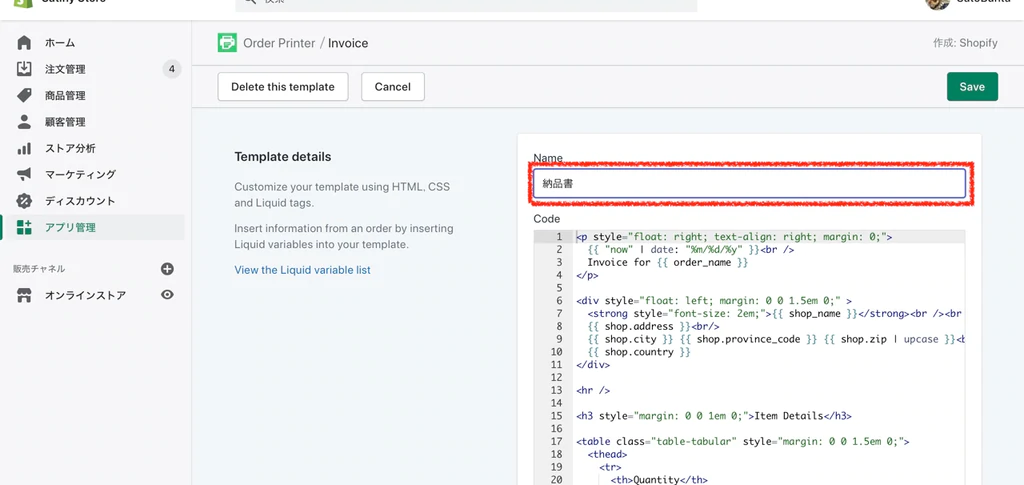The image size is (1024, 485).
Task: View online store via eye icon
Action: click(x=167, y=295)
